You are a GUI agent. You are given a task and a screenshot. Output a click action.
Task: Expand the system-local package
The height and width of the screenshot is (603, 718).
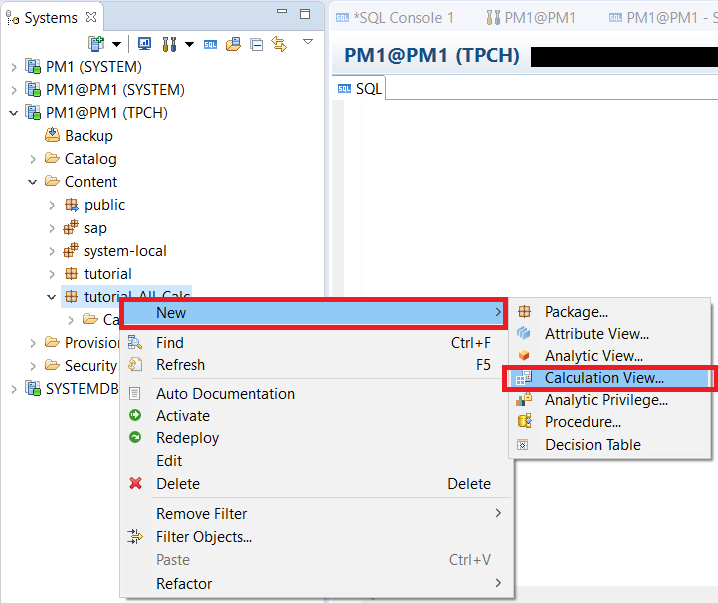[x=52, y=251]
